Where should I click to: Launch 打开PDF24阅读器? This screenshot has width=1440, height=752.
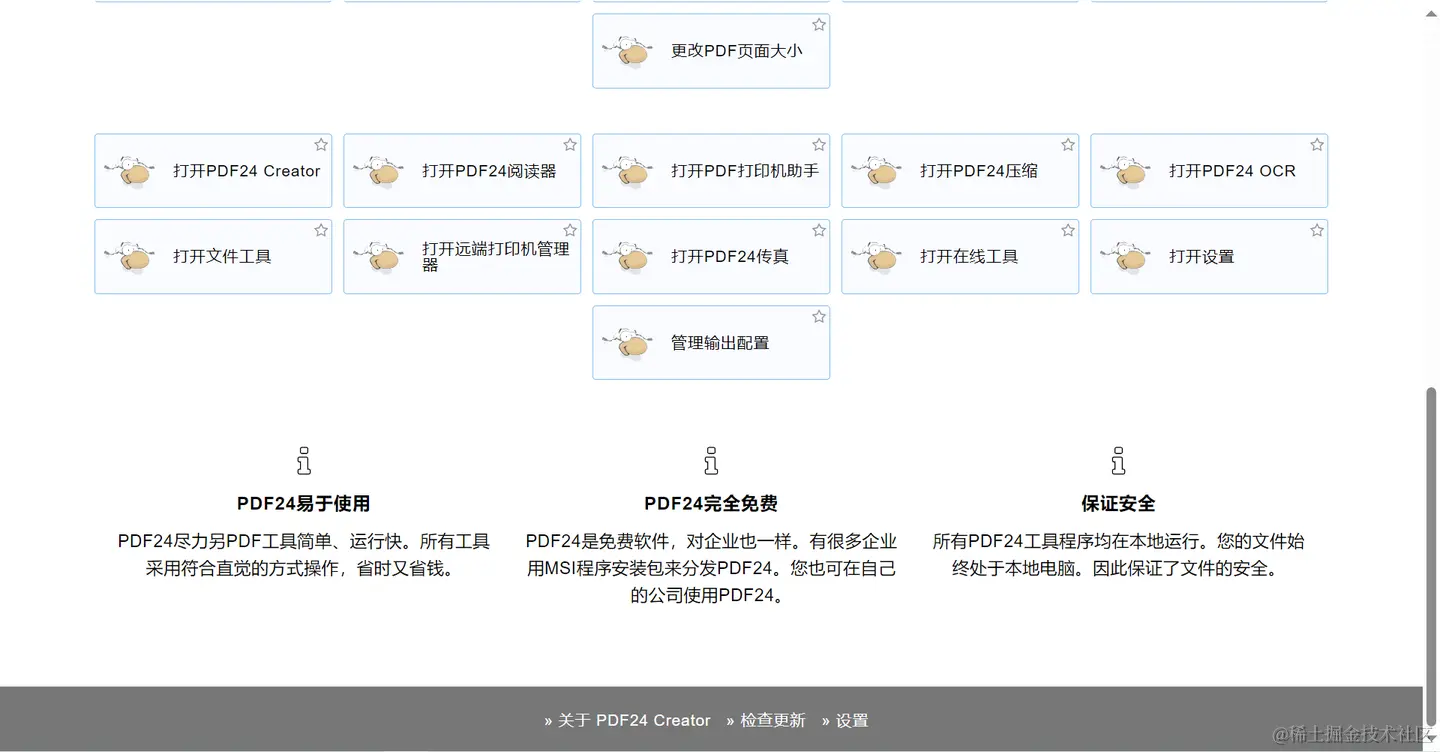[462, 171]
